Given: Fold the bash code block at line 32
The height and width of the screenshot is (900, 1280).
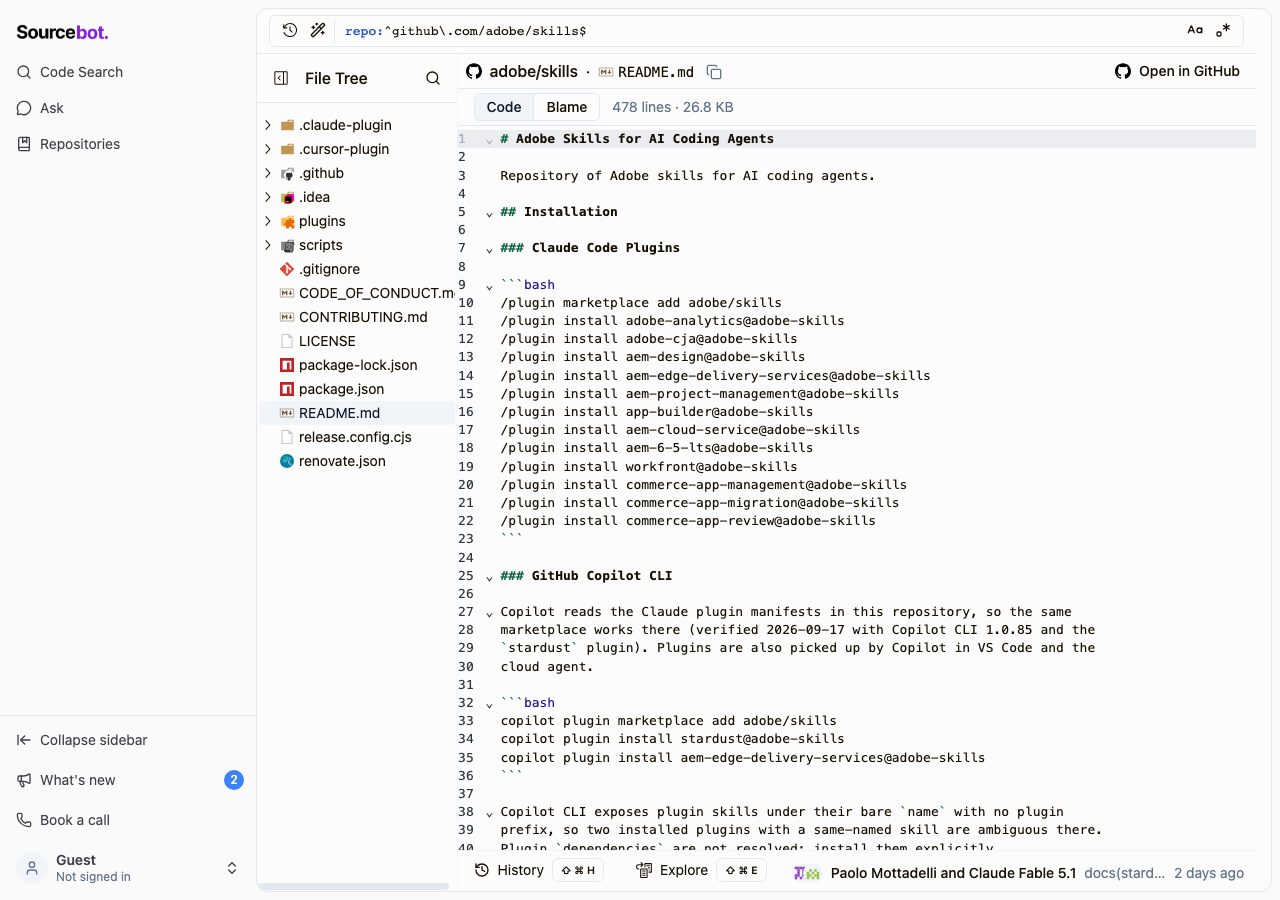Looking at the screenshot, I should tap(489, 704).
